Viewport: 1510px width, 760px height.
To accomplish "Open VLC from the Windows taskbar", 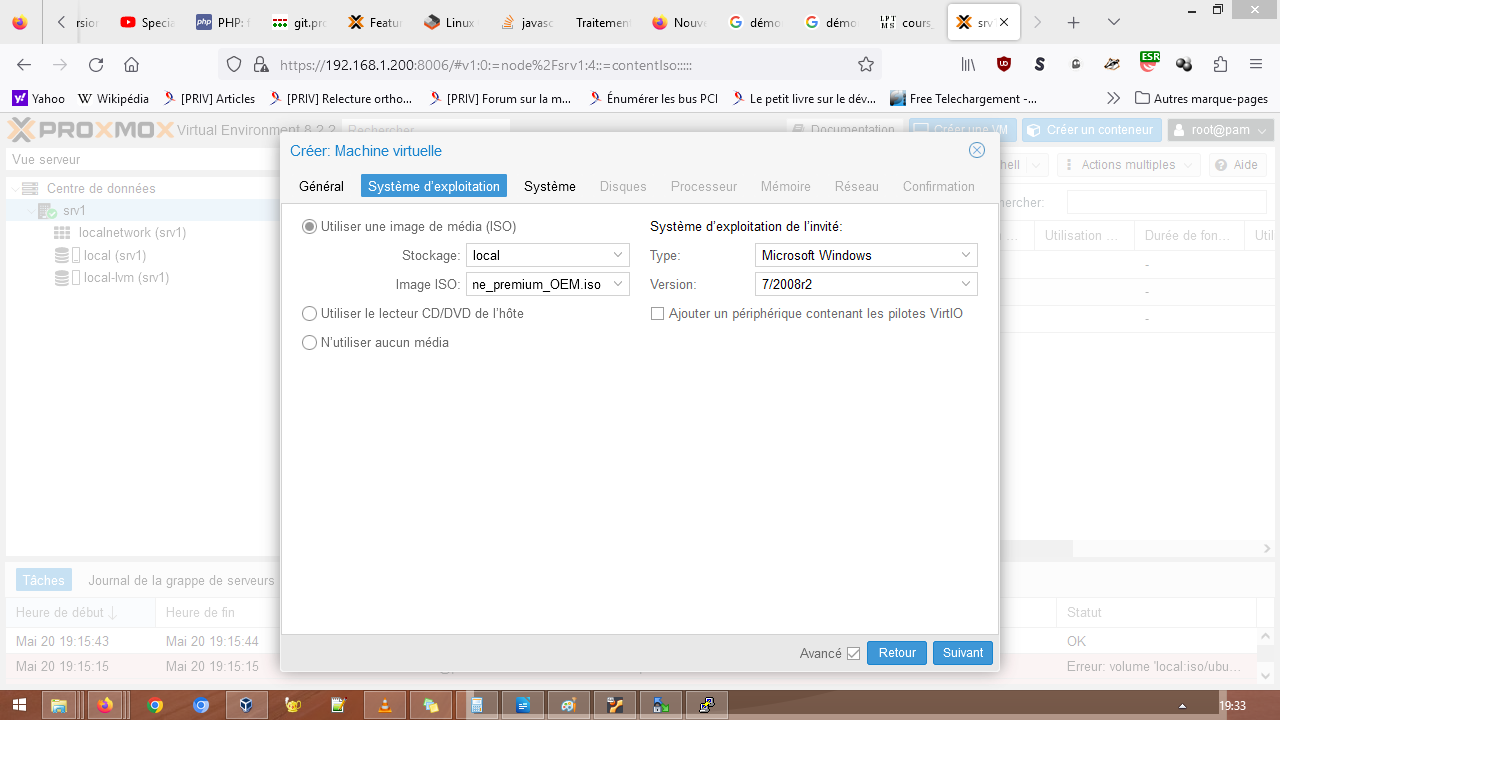I will [385, 705].
